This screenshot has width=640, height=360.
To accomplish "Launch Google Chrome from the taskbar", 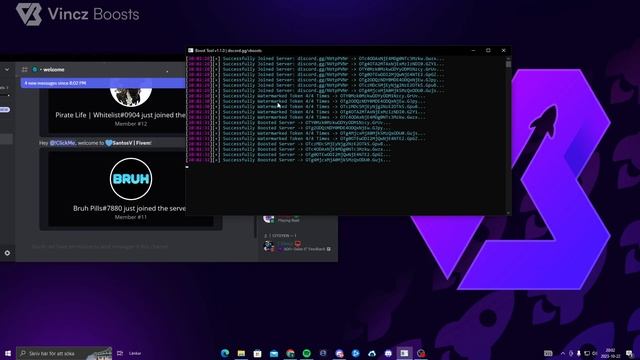I will tap(290, 353).
